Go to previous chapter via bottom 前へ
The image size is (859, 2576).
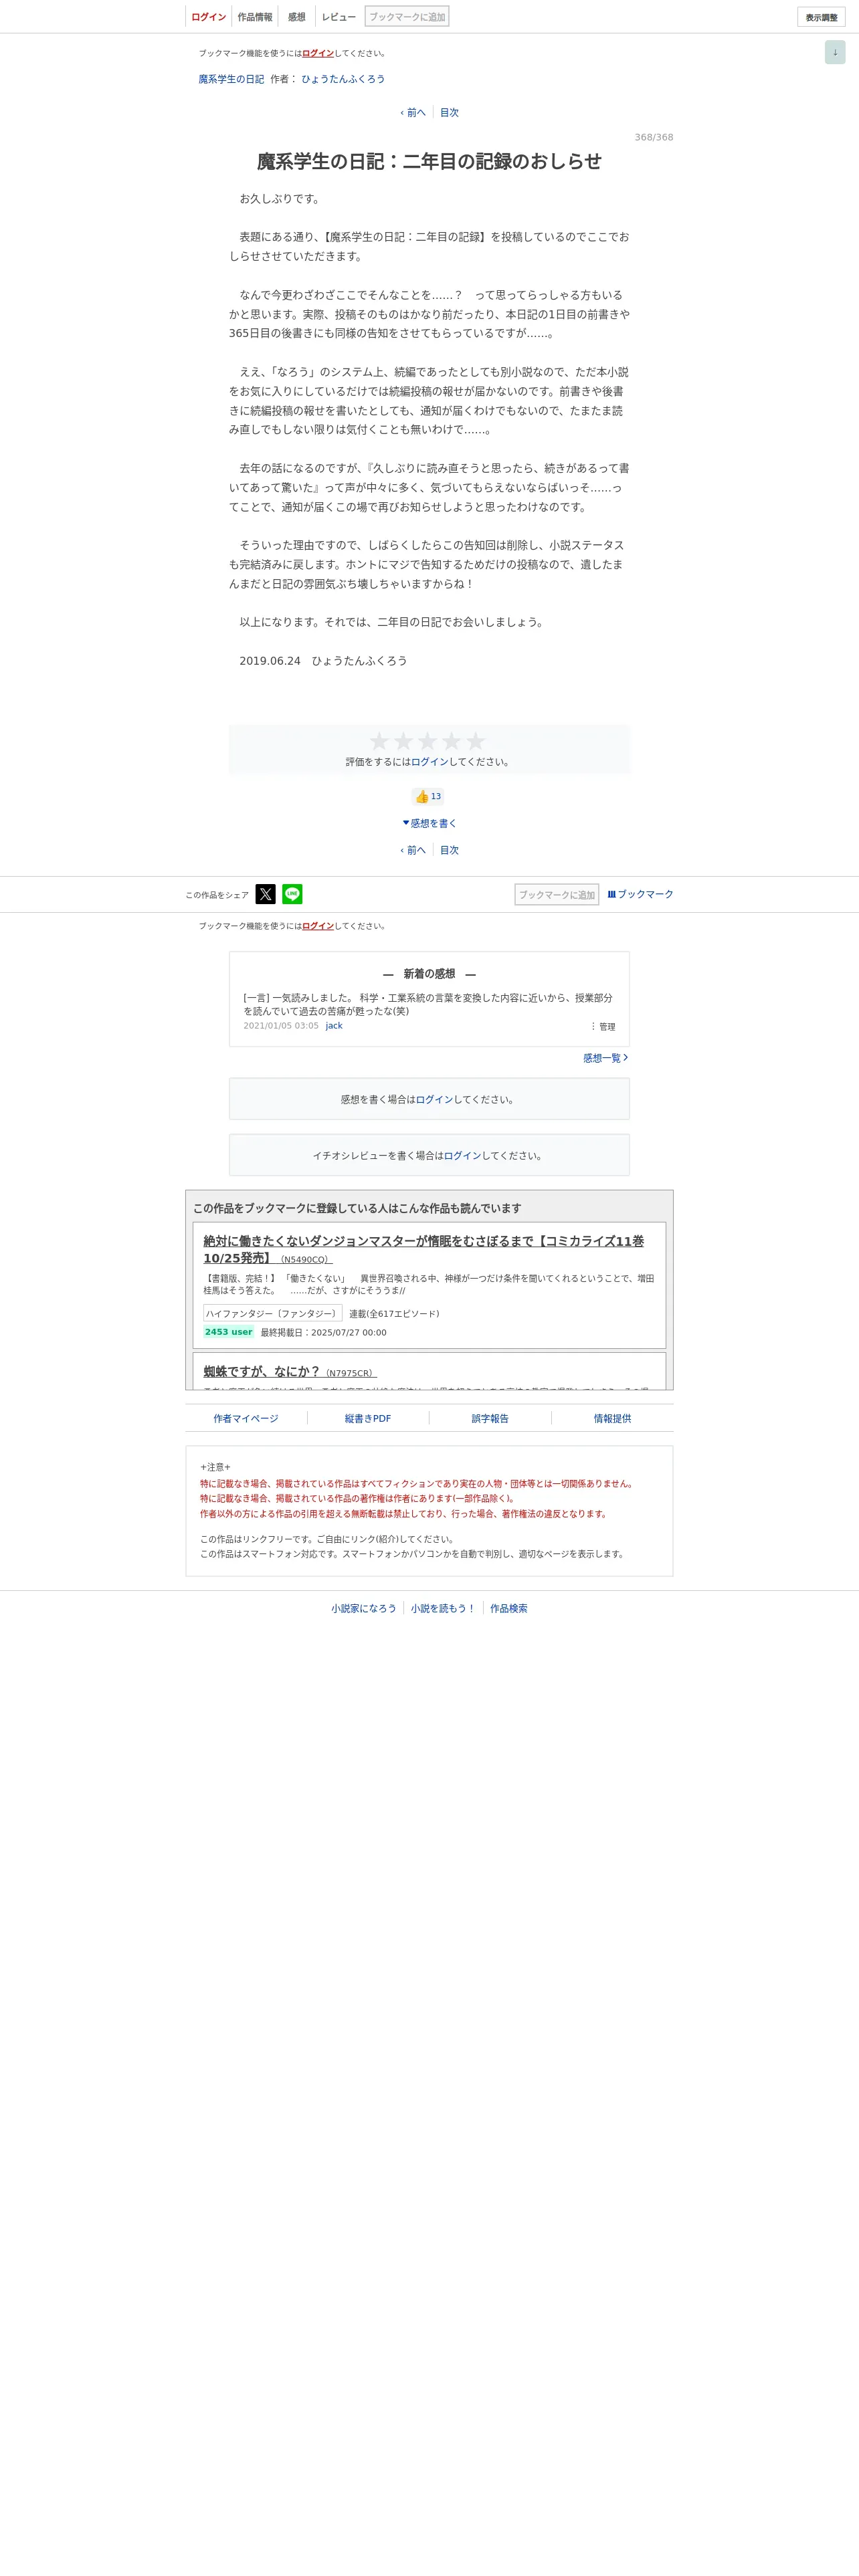[x=413, y=850]
